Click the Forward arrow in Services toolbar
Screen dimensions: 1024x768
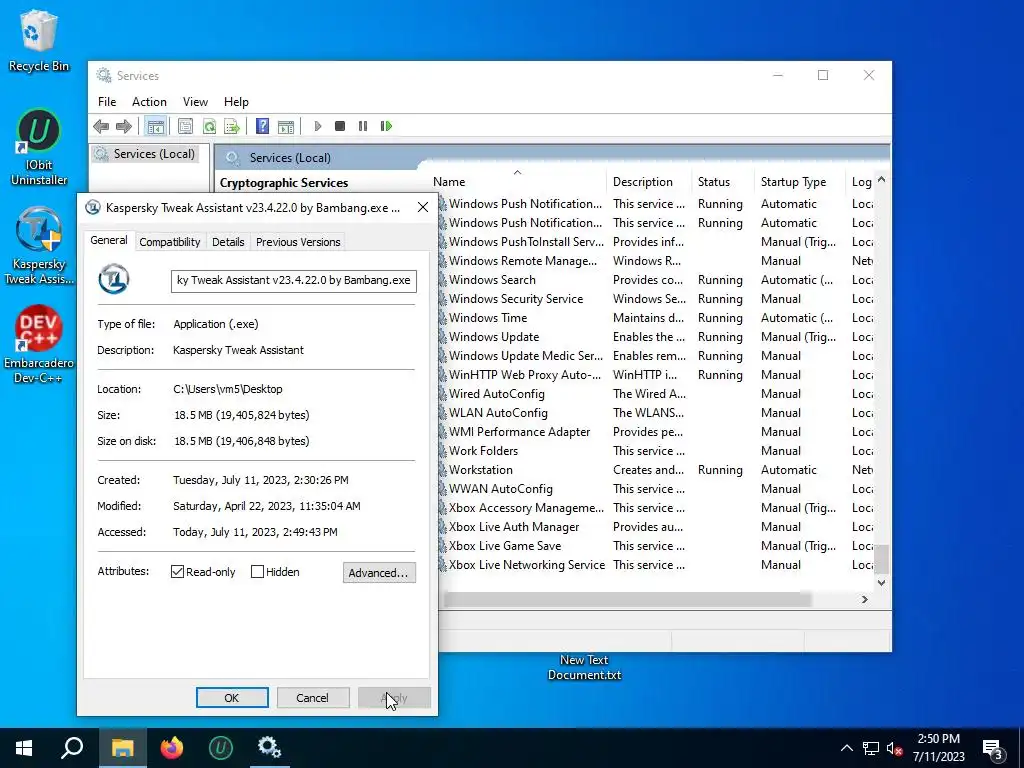point(123,126)
